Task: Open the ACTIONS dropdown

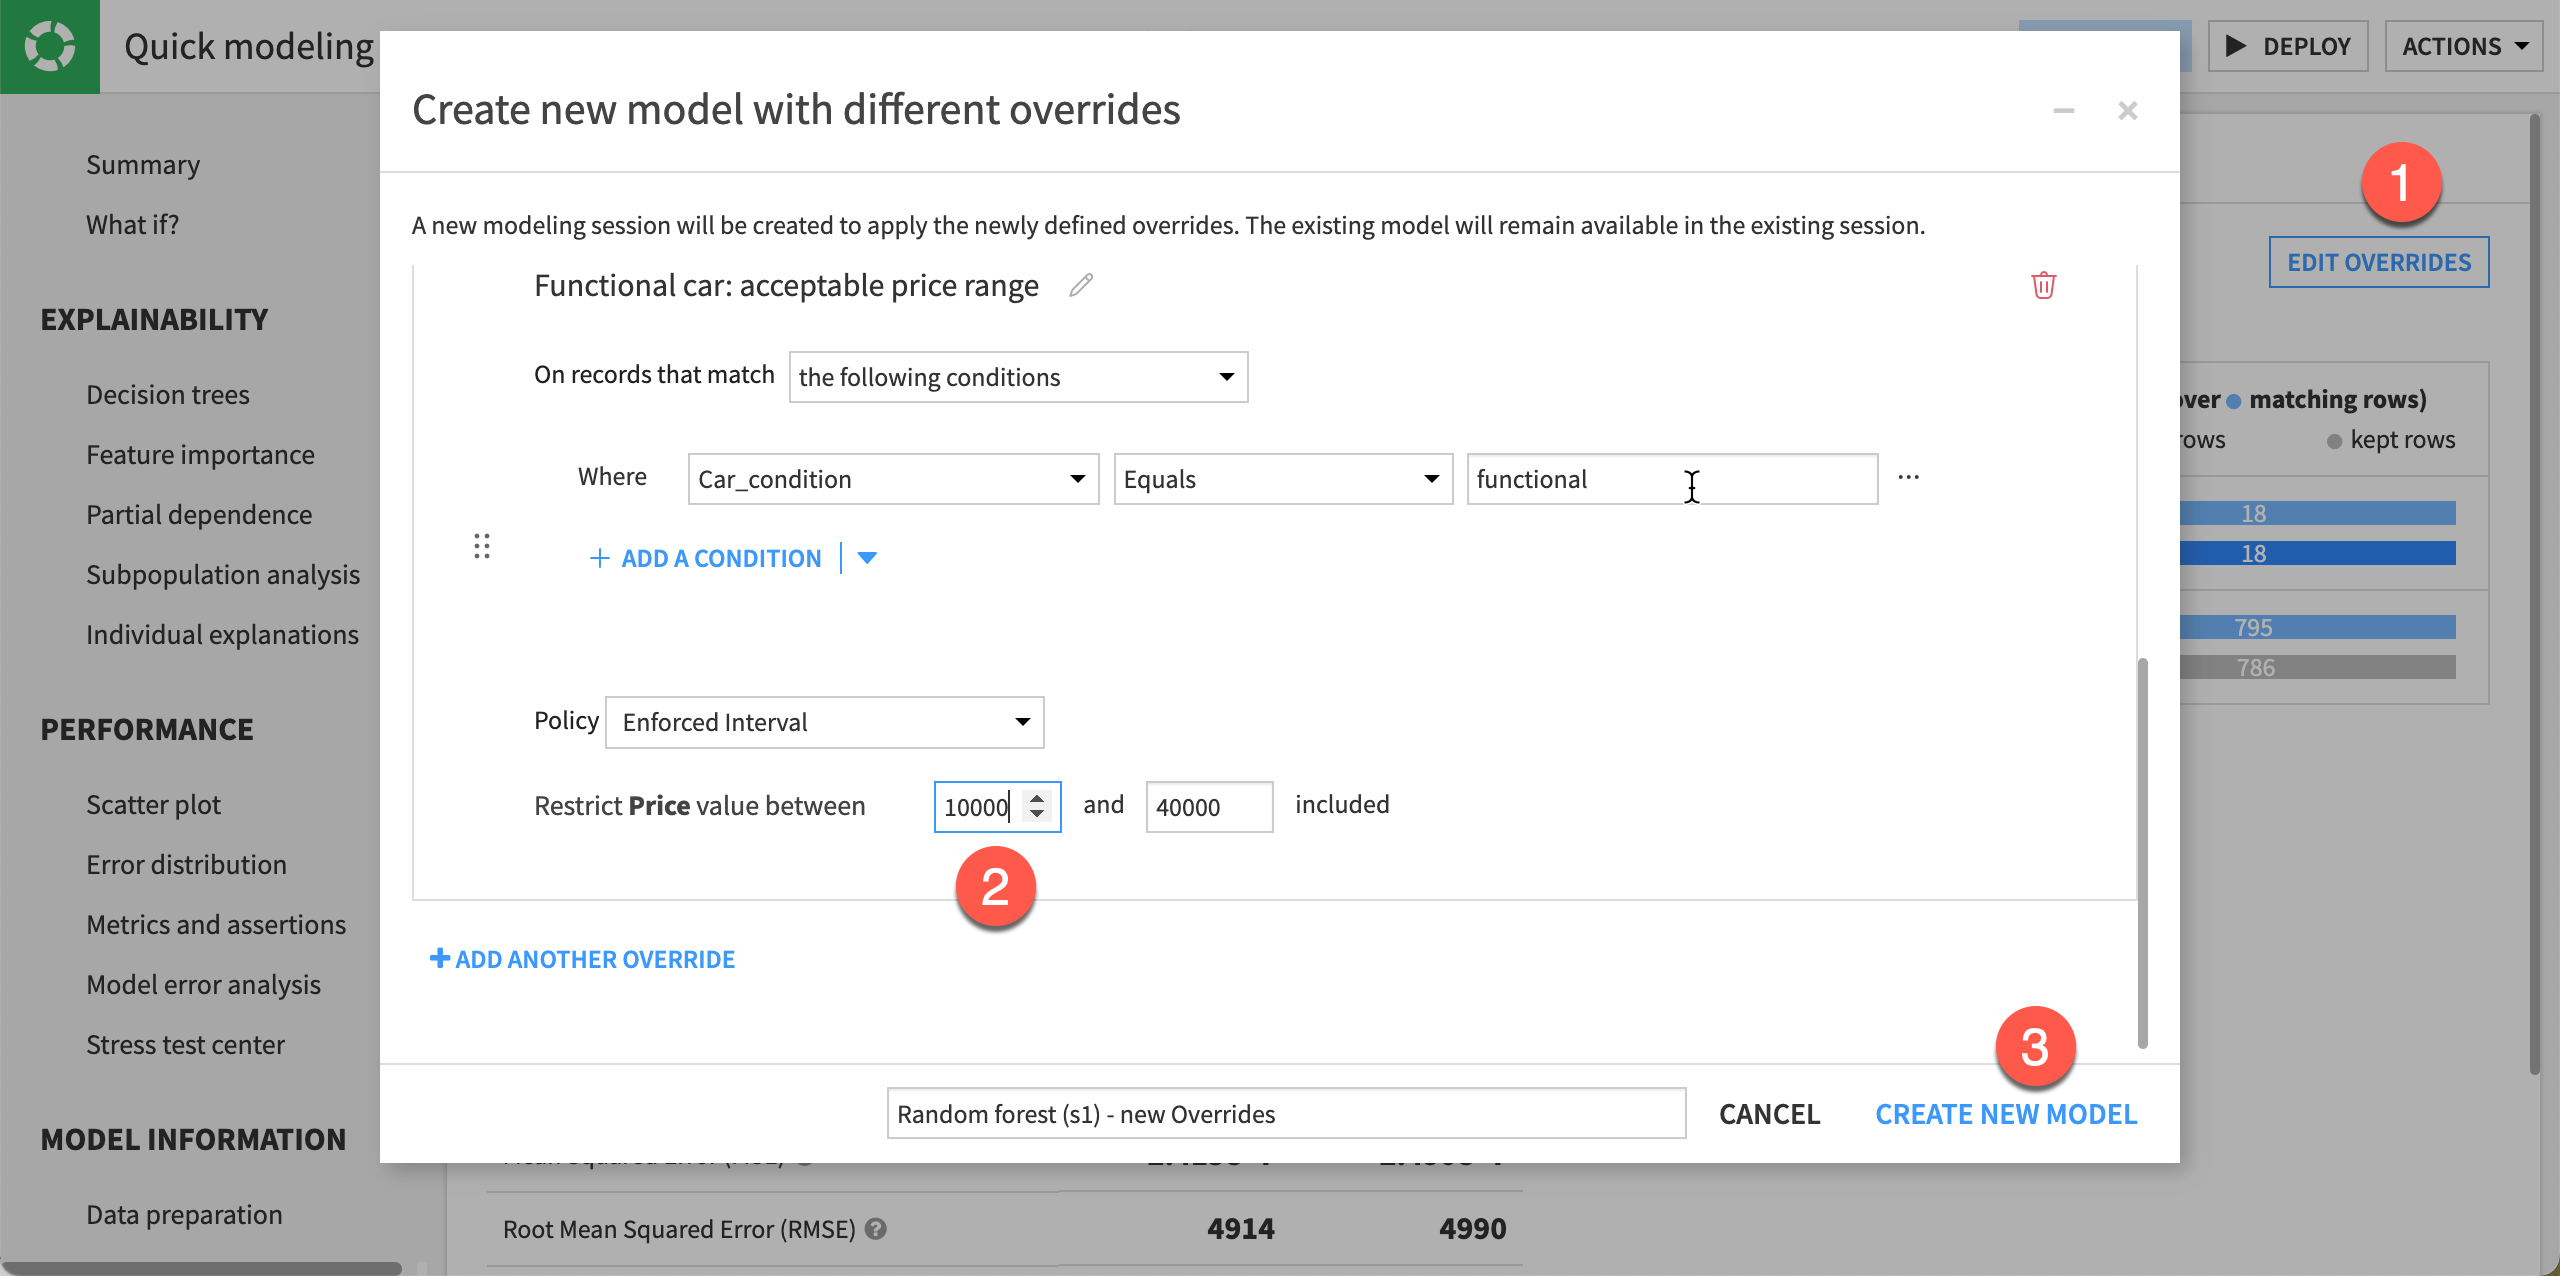Action: [2463, 45]
